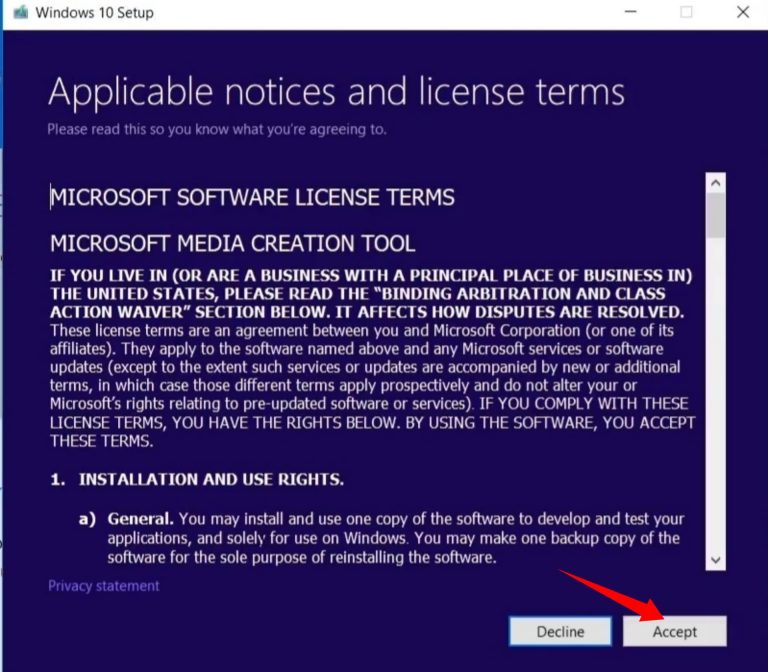Click the 'MICROSOFT SOFTWARE LICENSE TERMS' heading
This screenshot has width=768, height=672.
pos(252,197)
